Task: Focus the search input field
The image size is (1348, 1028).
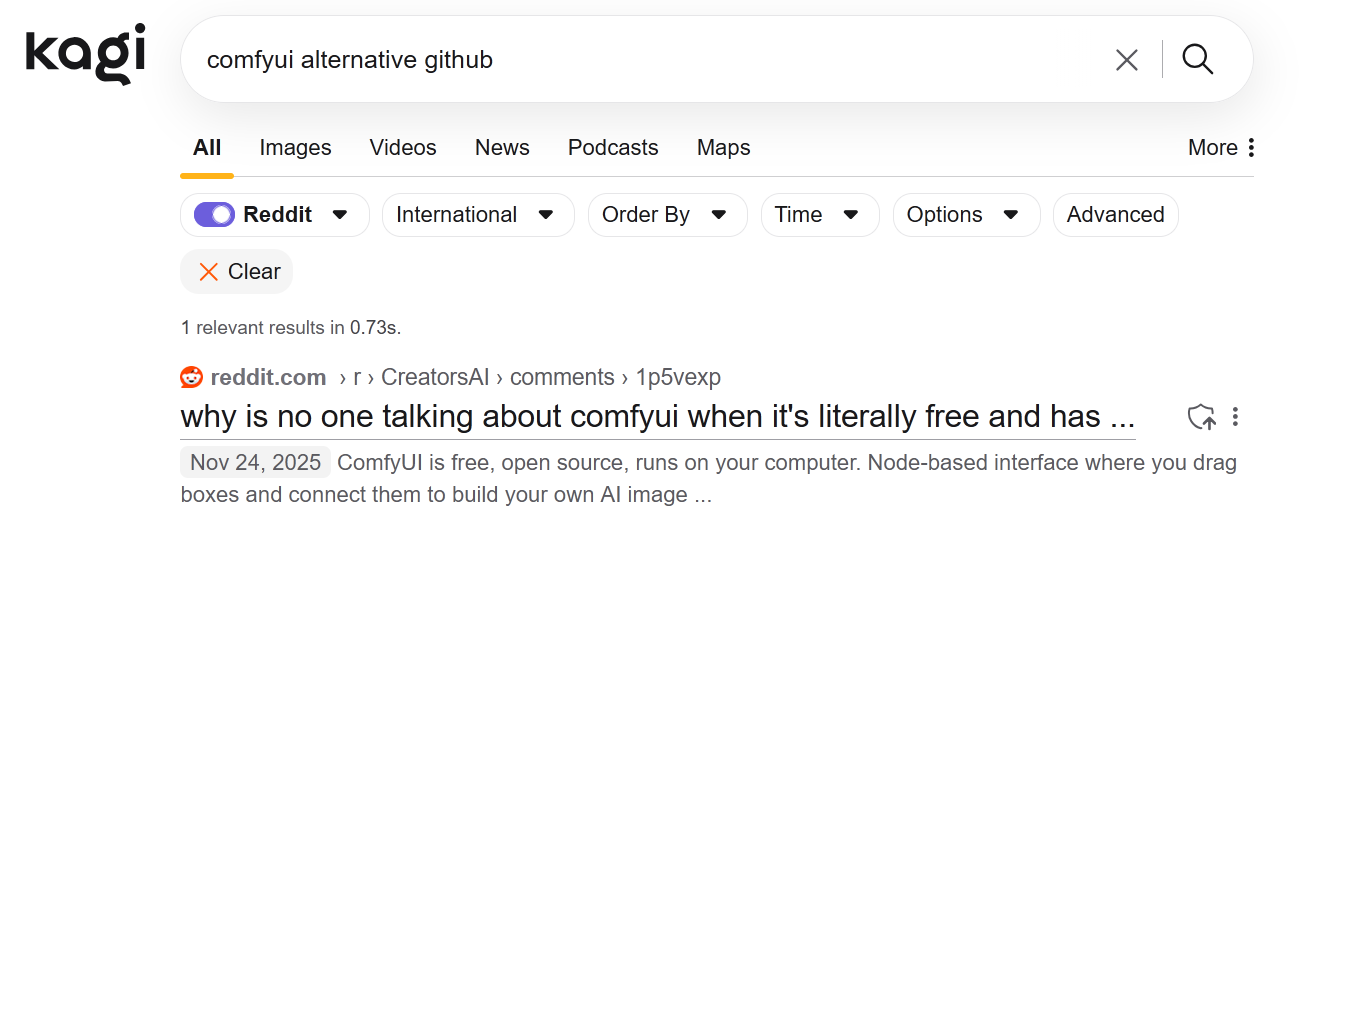Action: click(x=650, y=60)
